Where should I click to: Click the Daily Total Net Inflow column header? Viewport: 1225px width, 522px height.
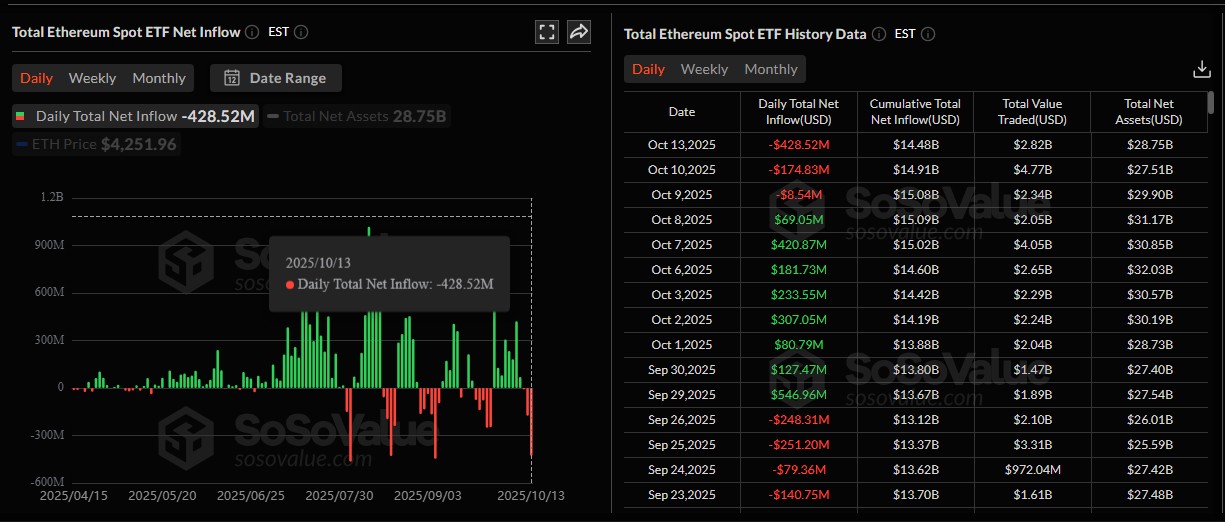click(799, 112)
